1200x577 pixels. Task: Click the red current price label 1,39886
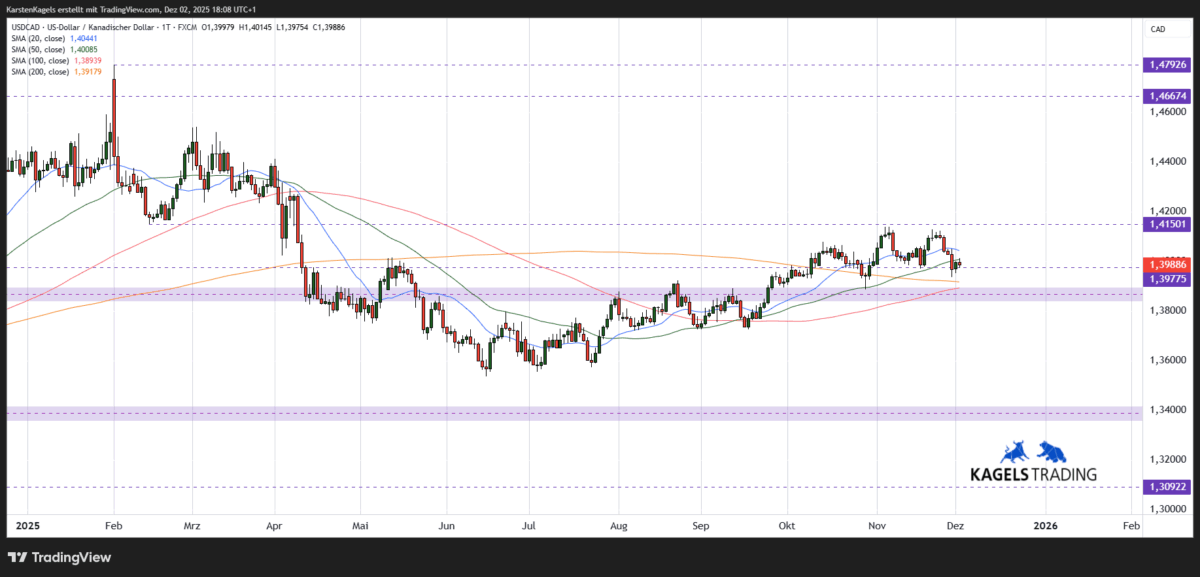pyautogui.click(x=1168, y=265)
